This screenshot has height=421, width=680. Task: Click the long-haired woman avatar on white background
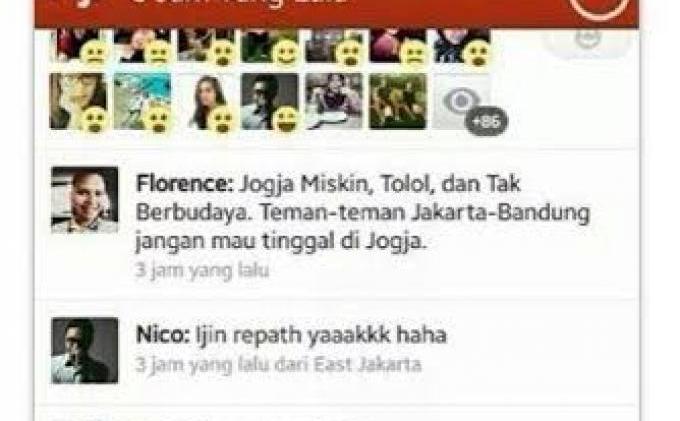point(206,101)
